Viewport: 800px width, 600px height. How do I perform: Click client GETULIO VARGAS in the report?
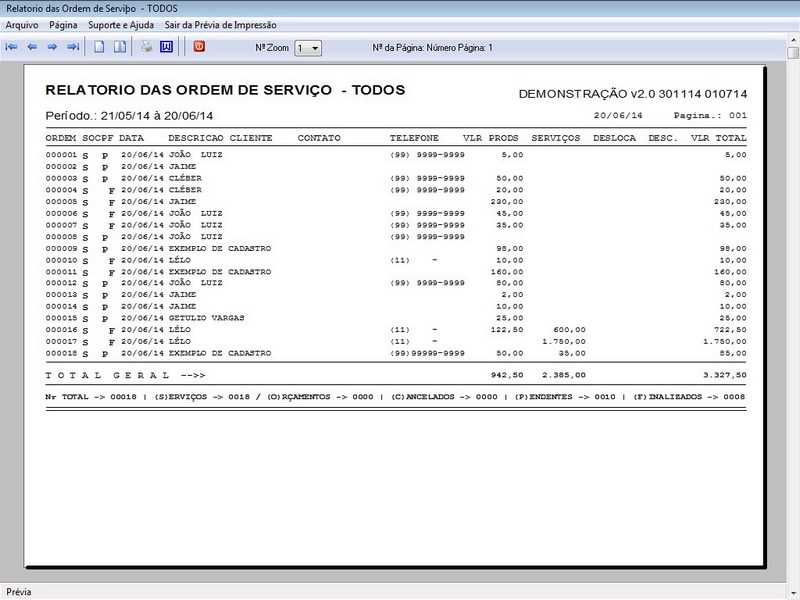[x=207, y=318]
